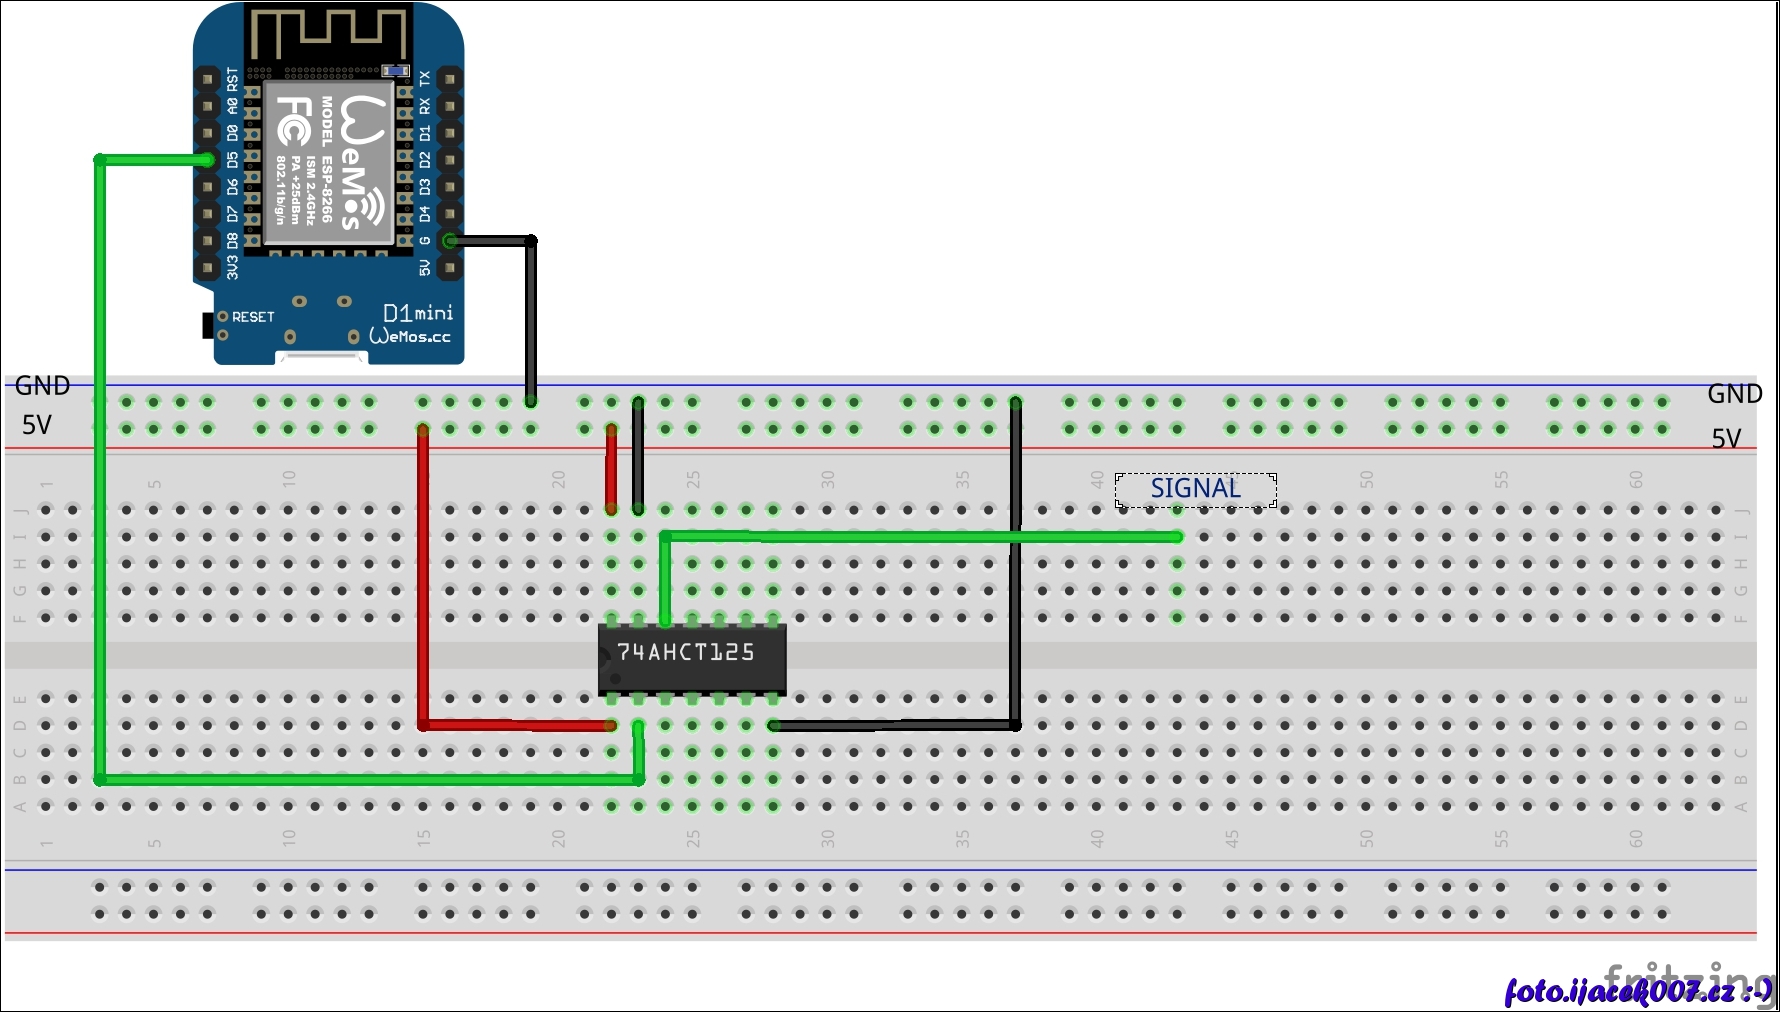Click the G ground pin on the Wemos board
This screenshot has height=1012, width=1780.
tap(449, 241)
